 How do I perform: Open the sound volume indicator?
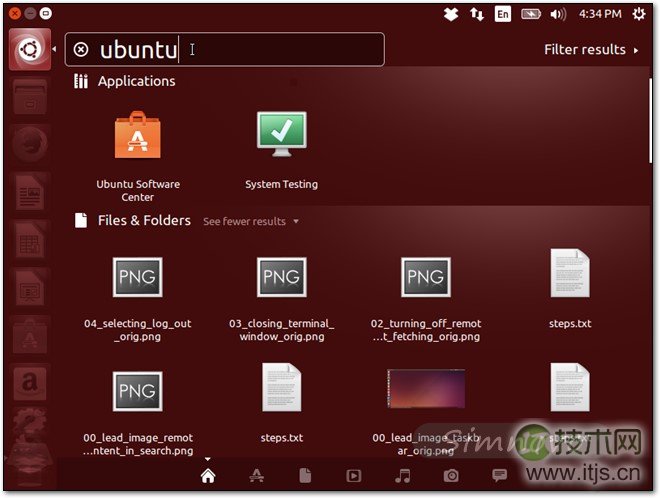(x=558, y=14)
